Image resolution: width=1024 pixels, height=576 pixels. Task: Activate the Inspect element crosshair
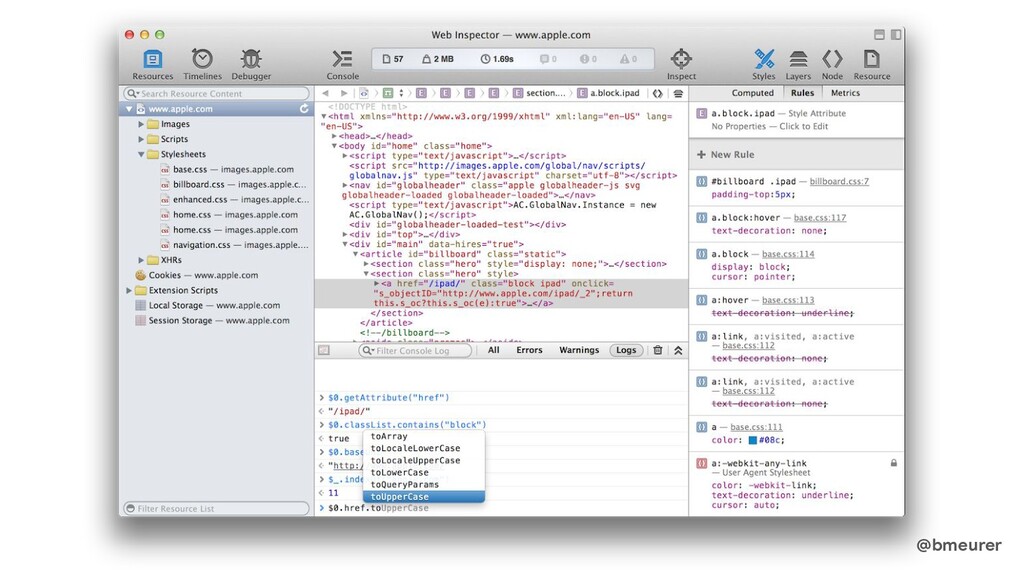[681, 65]
